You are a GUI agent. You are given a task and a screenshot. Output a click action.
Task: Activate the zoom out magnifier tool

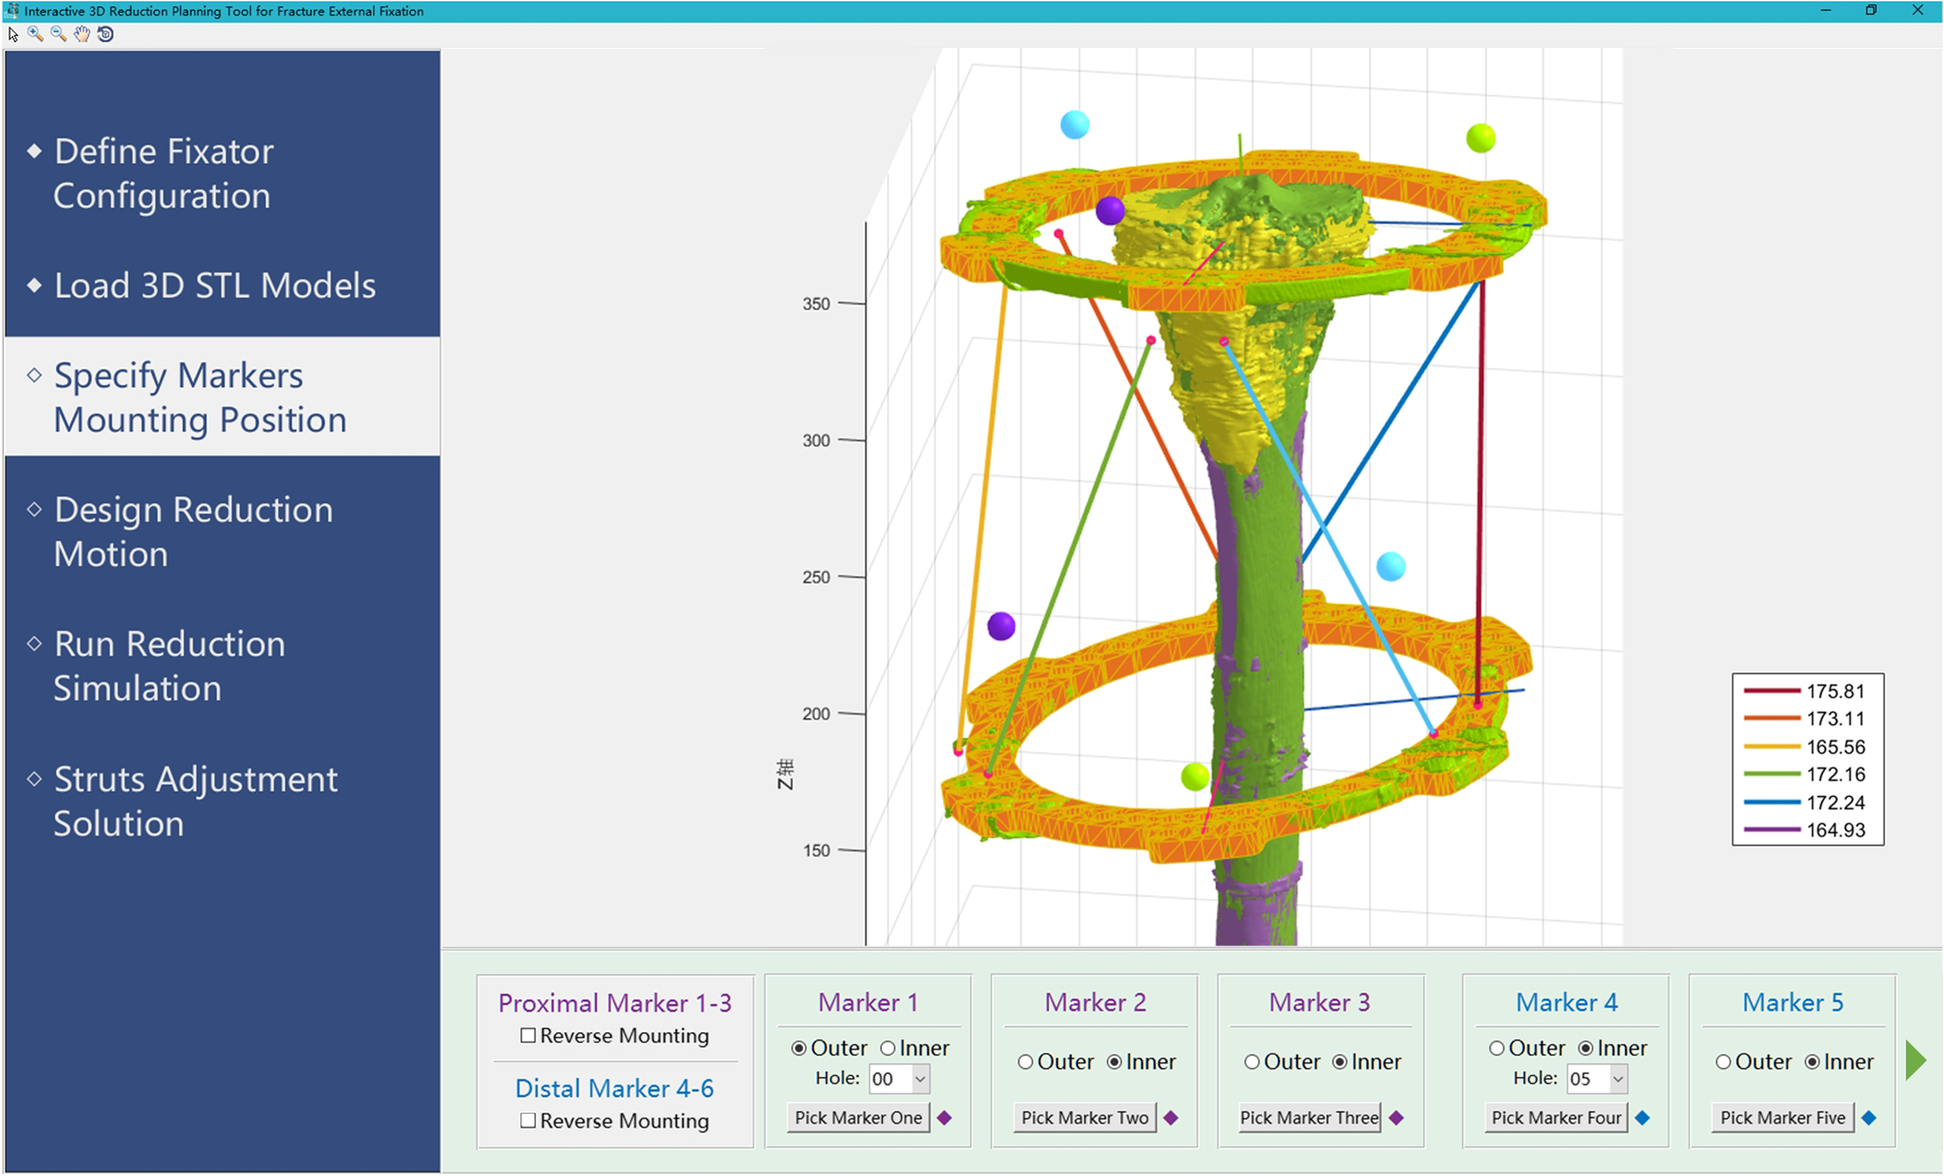click(x=58, y=34)
